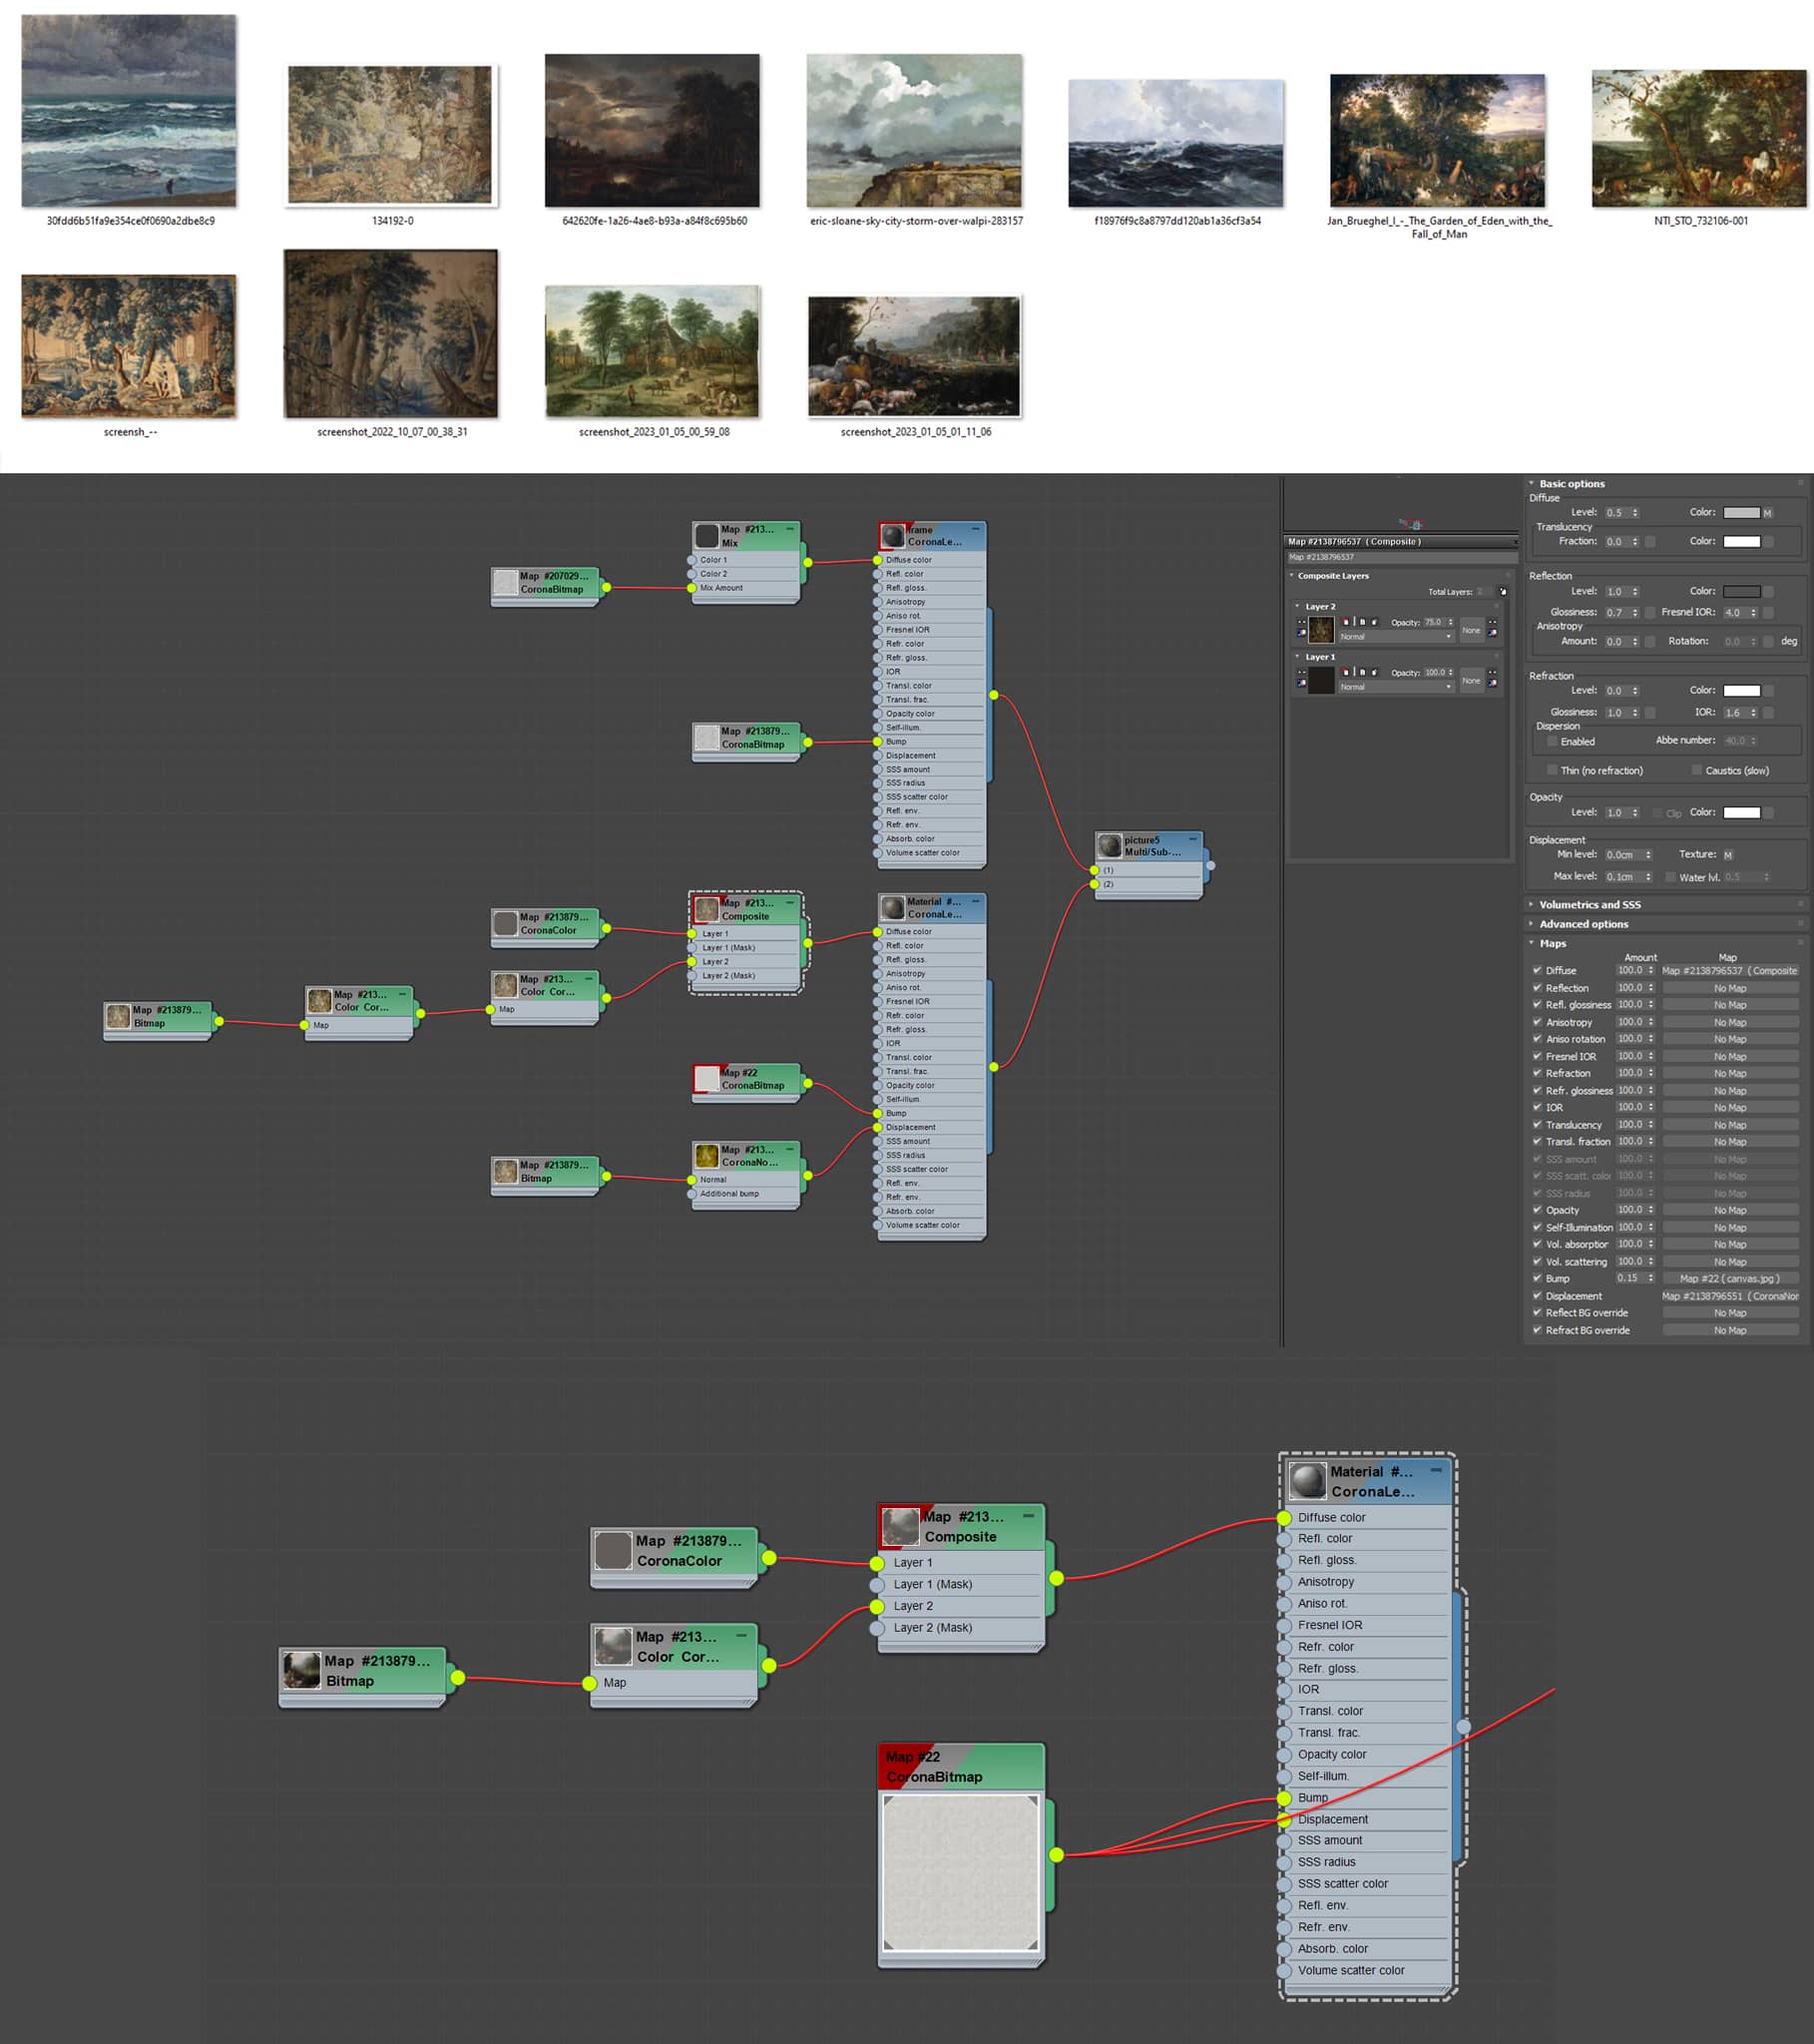1814x2044 pixels.
Task: Select the picture5 Multi/Sub material sphere icon
Action: [1109, 846]
